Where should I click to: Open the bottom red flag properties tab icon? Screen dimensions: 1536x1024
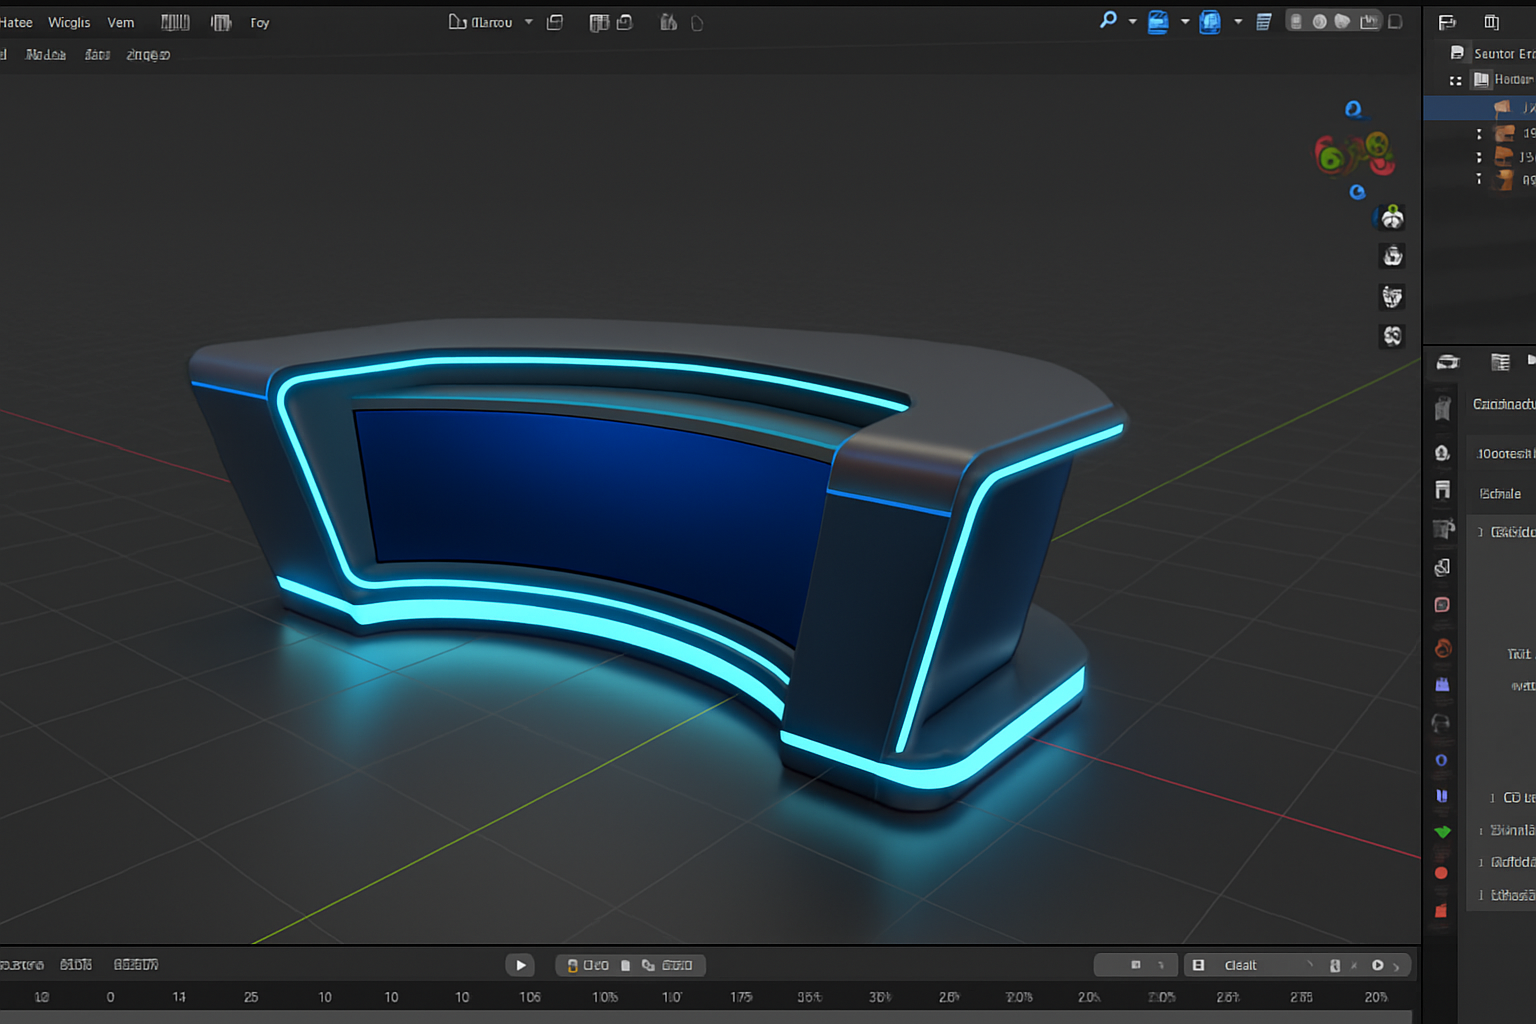[x=1441, y=911]
